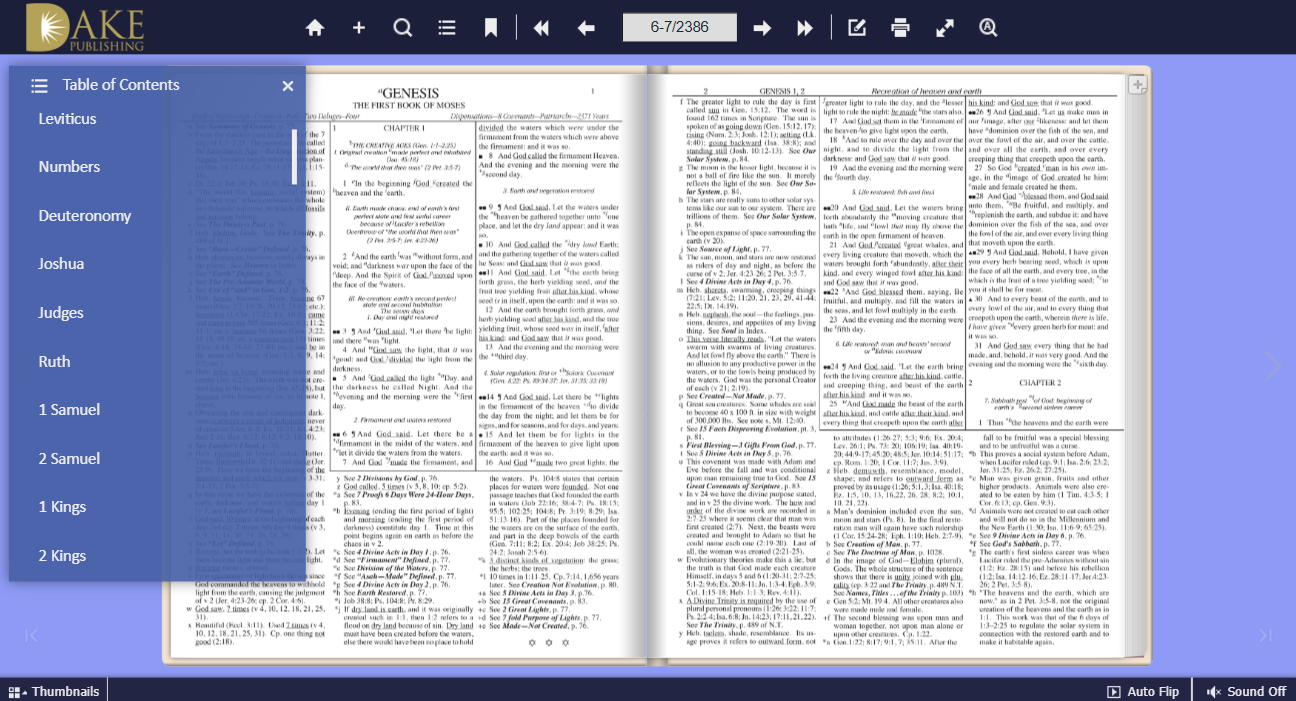
Task: Click the Dake Publishing logo
Action: 86,27
